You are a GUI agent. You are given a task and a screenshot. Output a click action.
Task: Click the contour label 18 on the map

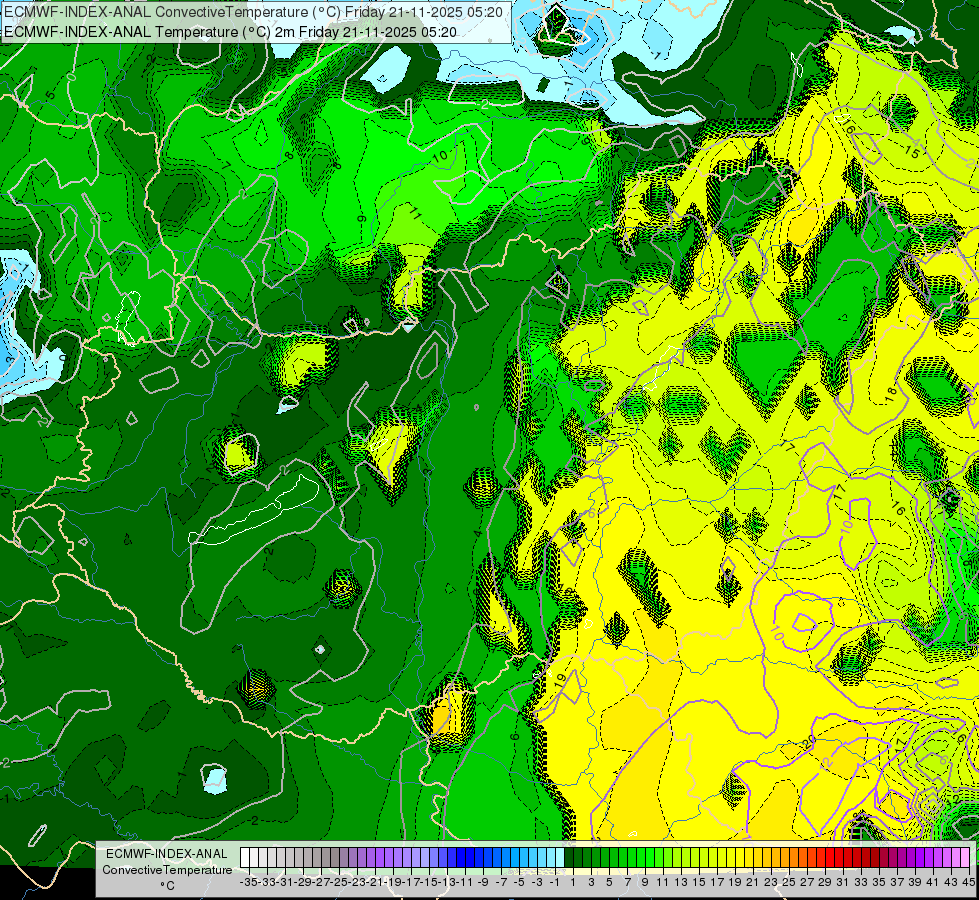(891, 393)
